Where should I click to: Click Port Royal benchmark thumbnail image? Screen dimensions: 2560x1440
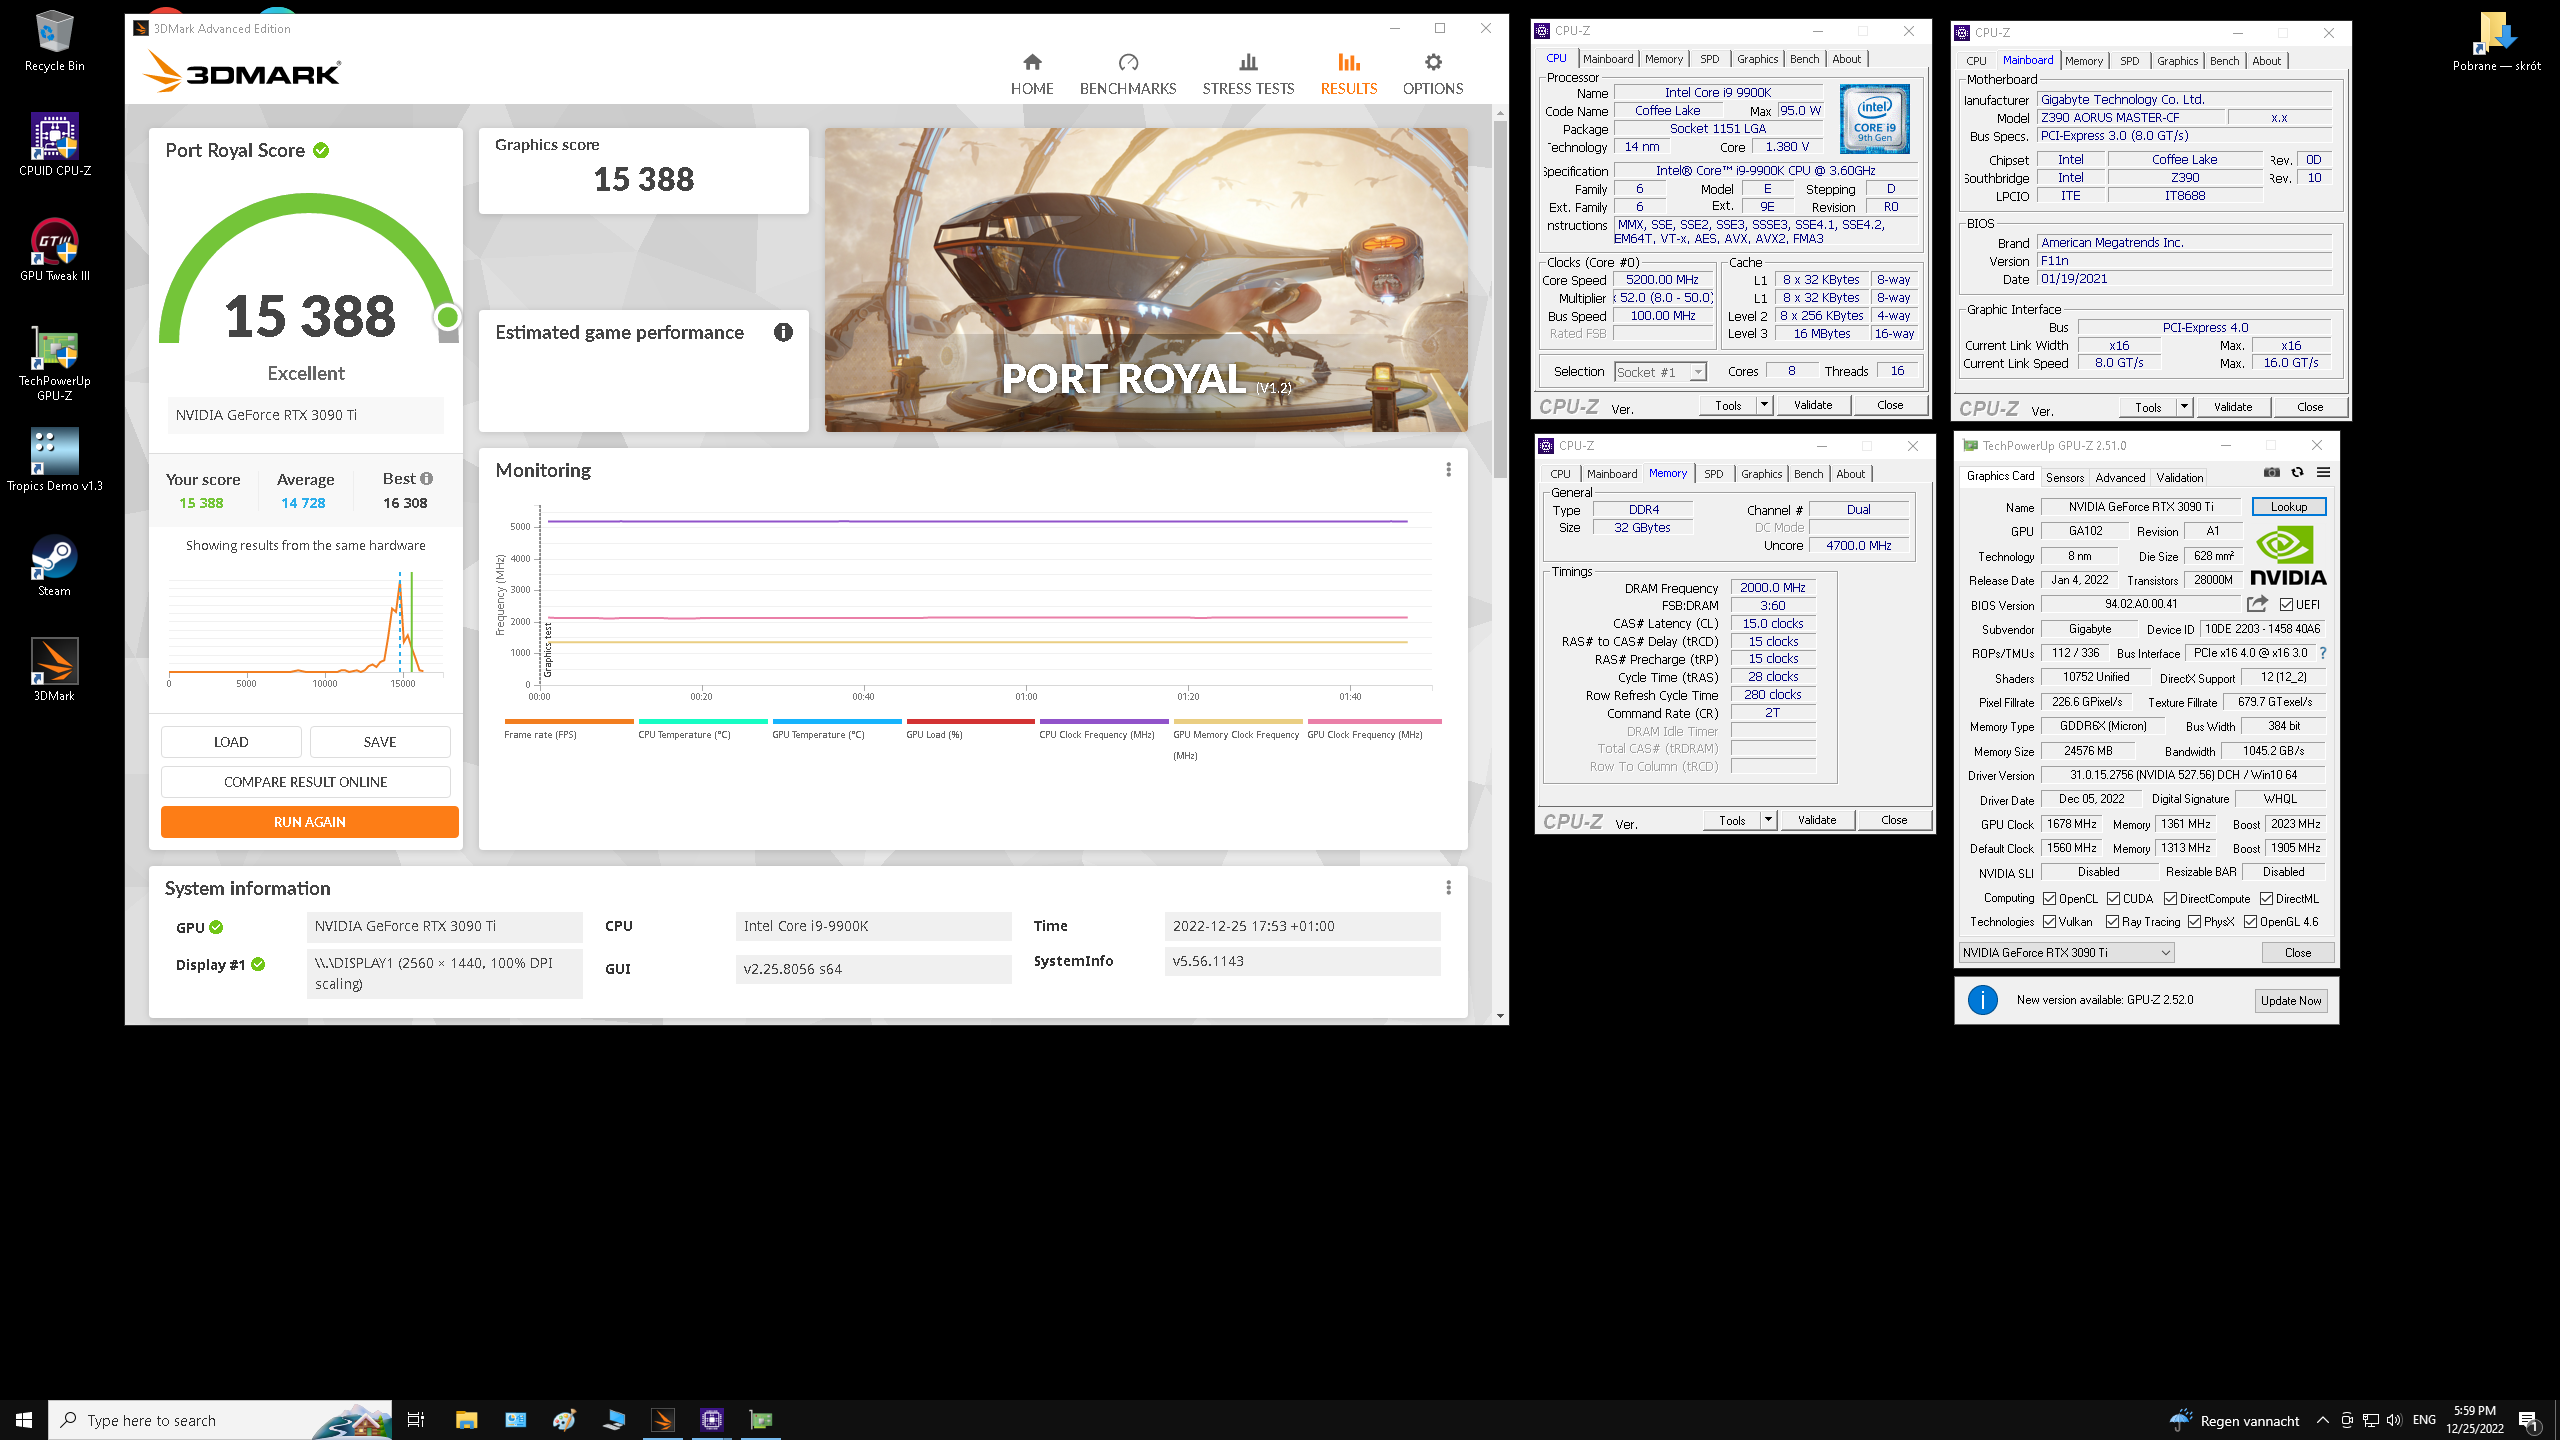pos(1146,280)
